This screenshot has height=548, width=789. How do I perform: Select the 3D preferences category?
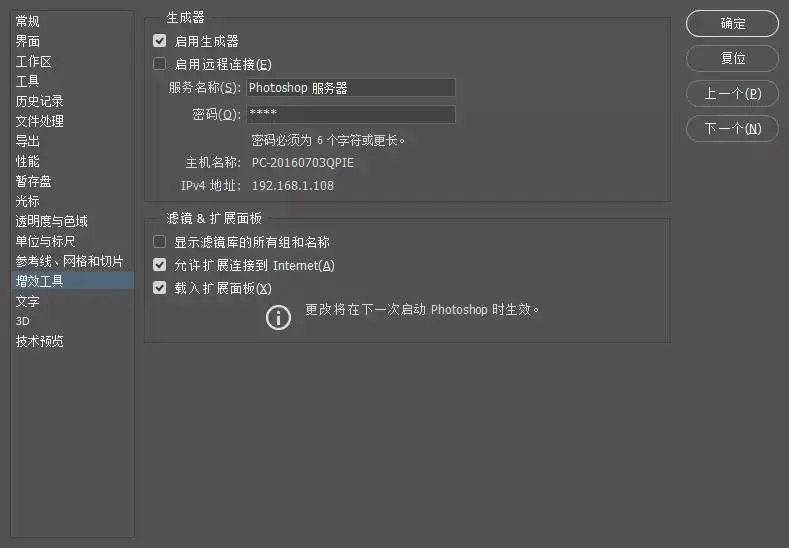coord(23,321)
